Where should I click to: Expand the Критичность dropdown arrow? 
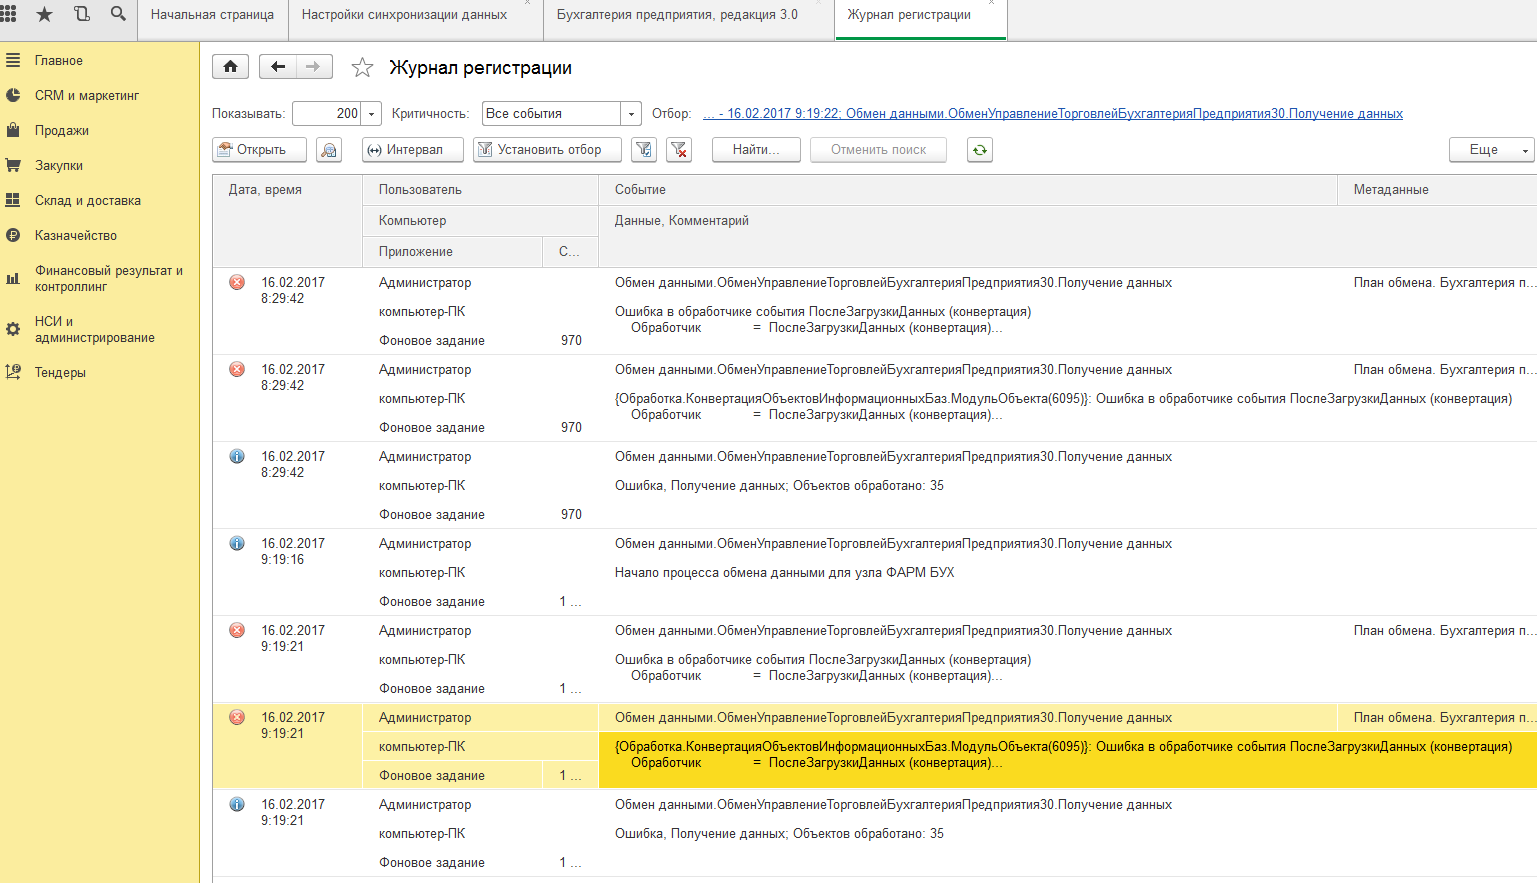point(631,114)
